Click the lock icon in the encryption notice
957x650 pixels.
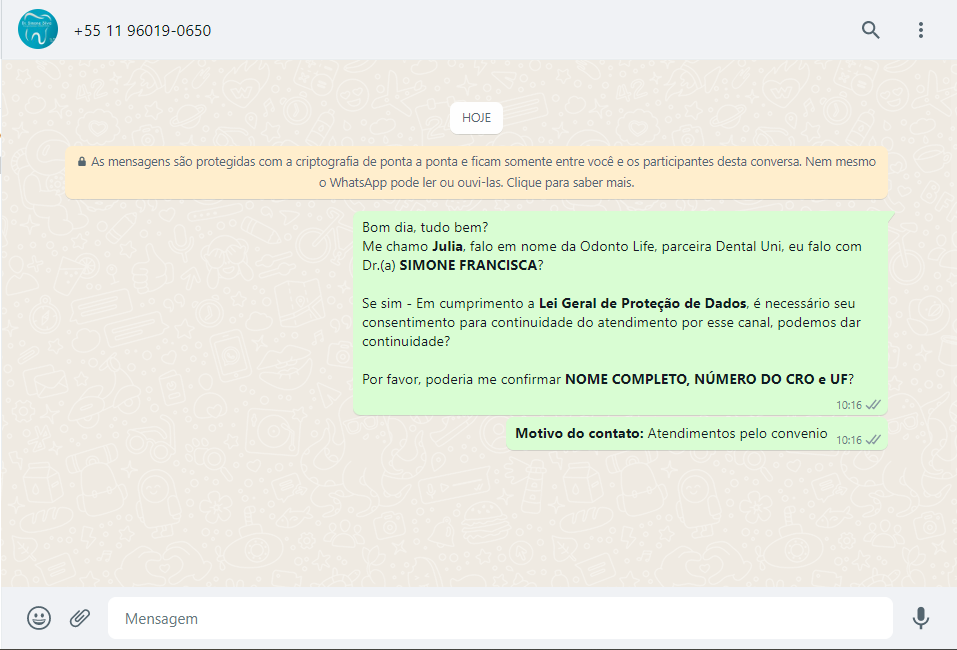[82, 162]
